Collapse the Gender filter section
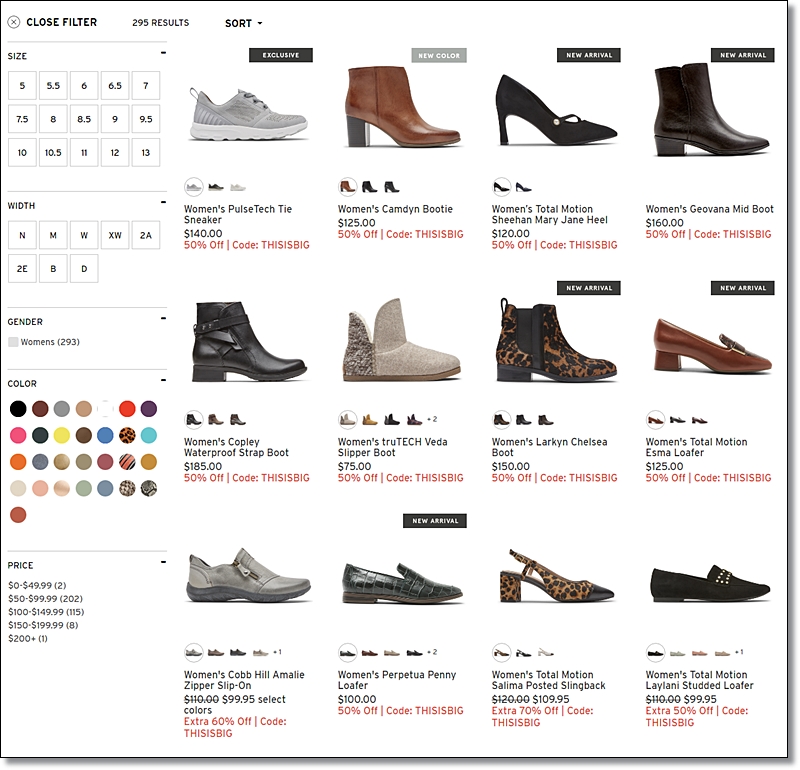 click(163, 318)
